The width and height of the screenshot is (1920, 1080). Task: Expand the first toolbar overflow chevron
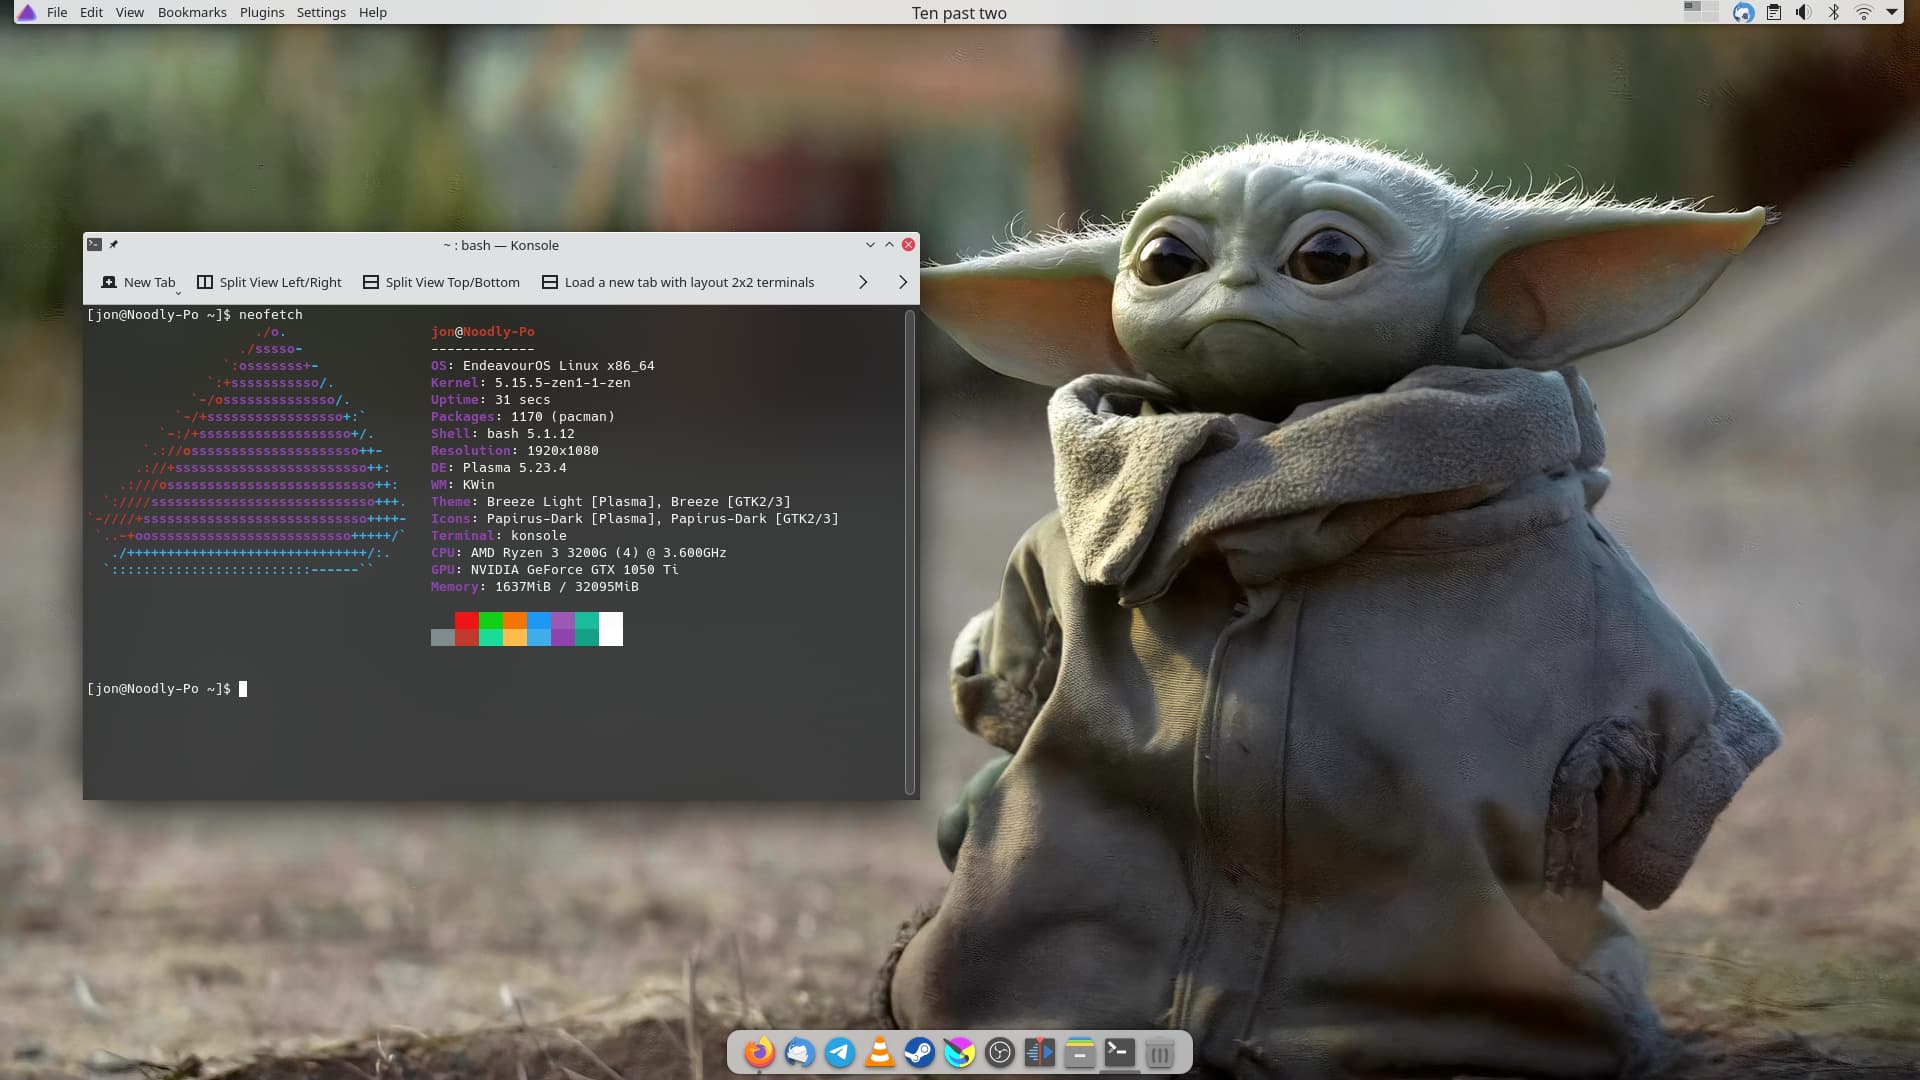(x=863, y=282)
